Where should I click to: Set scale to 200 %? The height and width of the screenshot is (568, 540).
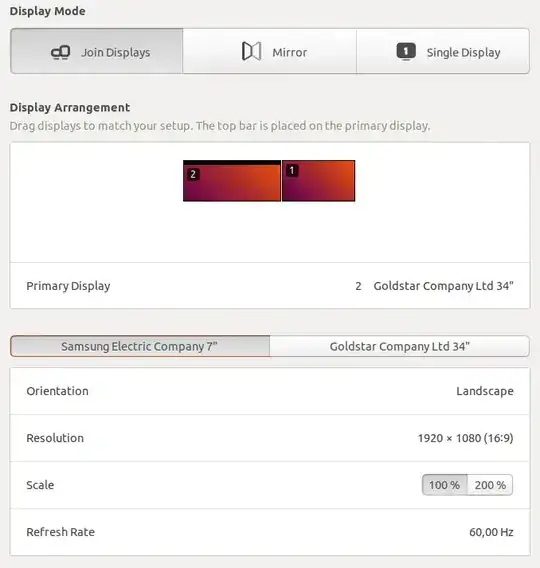490,485
